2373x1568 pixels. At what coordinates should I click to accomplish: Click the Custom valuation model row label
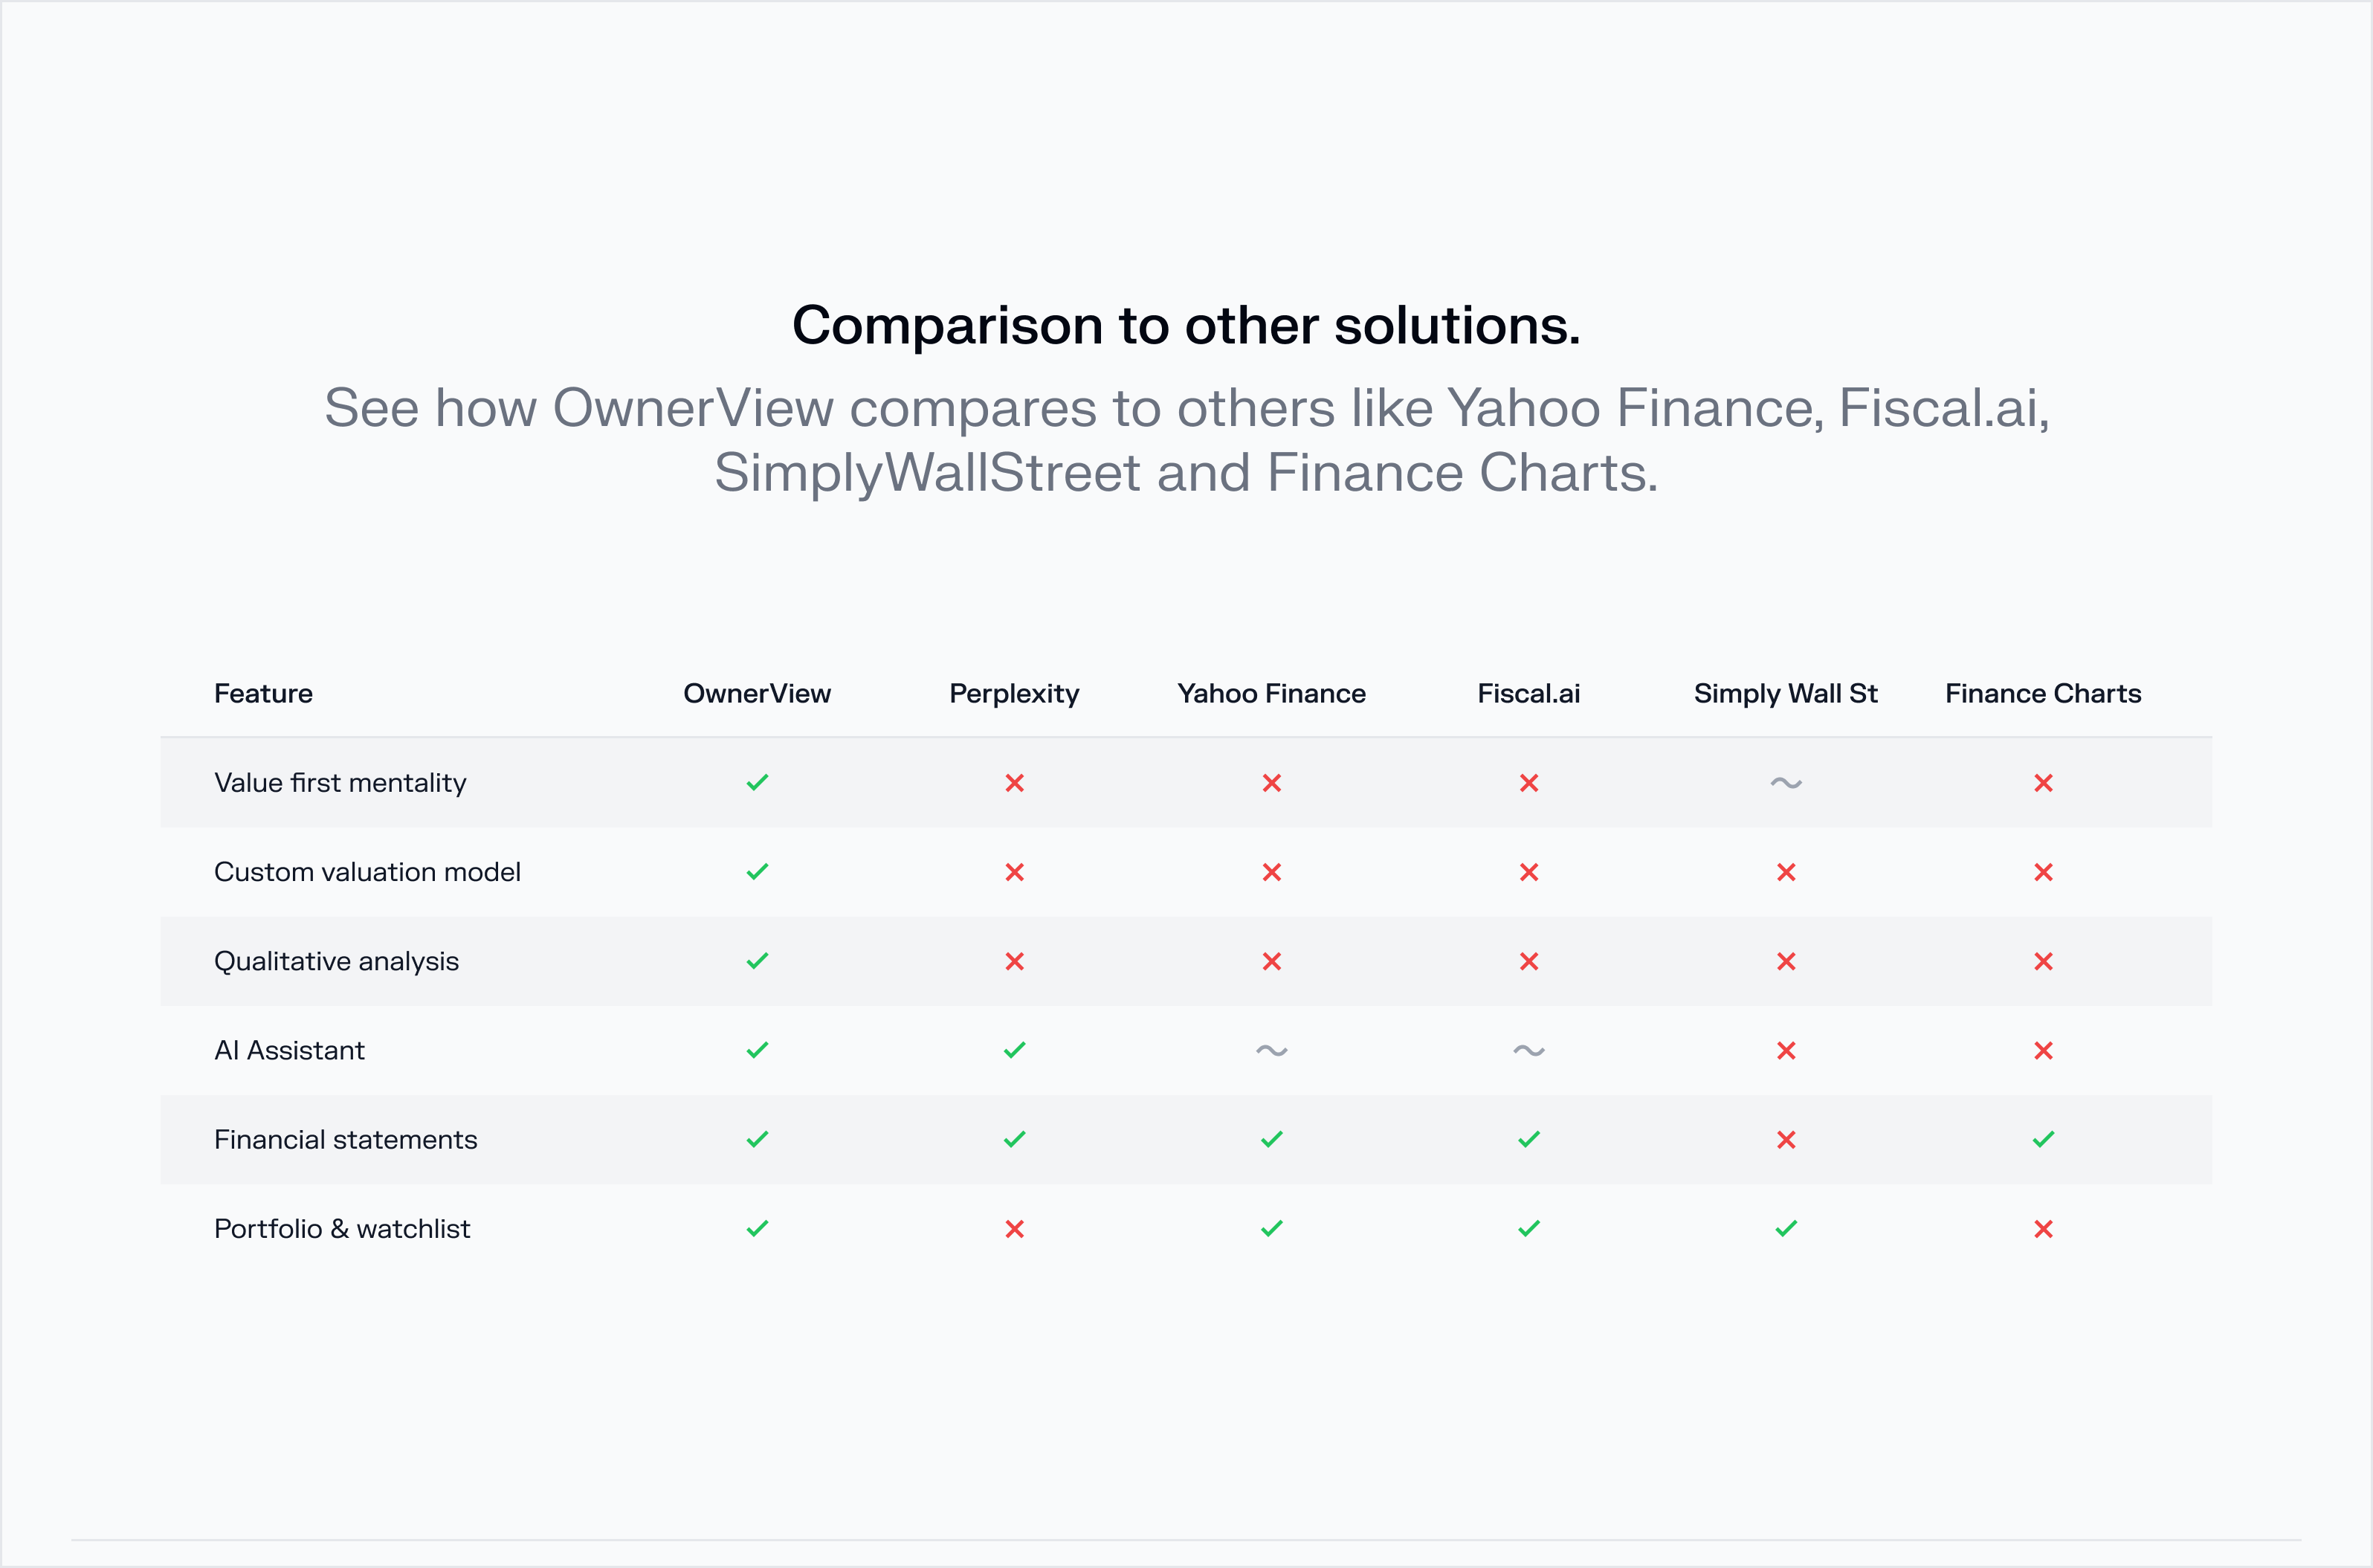coord(367,872)
